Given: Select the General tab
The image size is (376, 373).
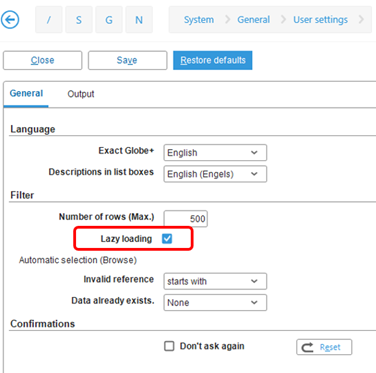Looking at the screenshot, I should (x=26, y=93).
